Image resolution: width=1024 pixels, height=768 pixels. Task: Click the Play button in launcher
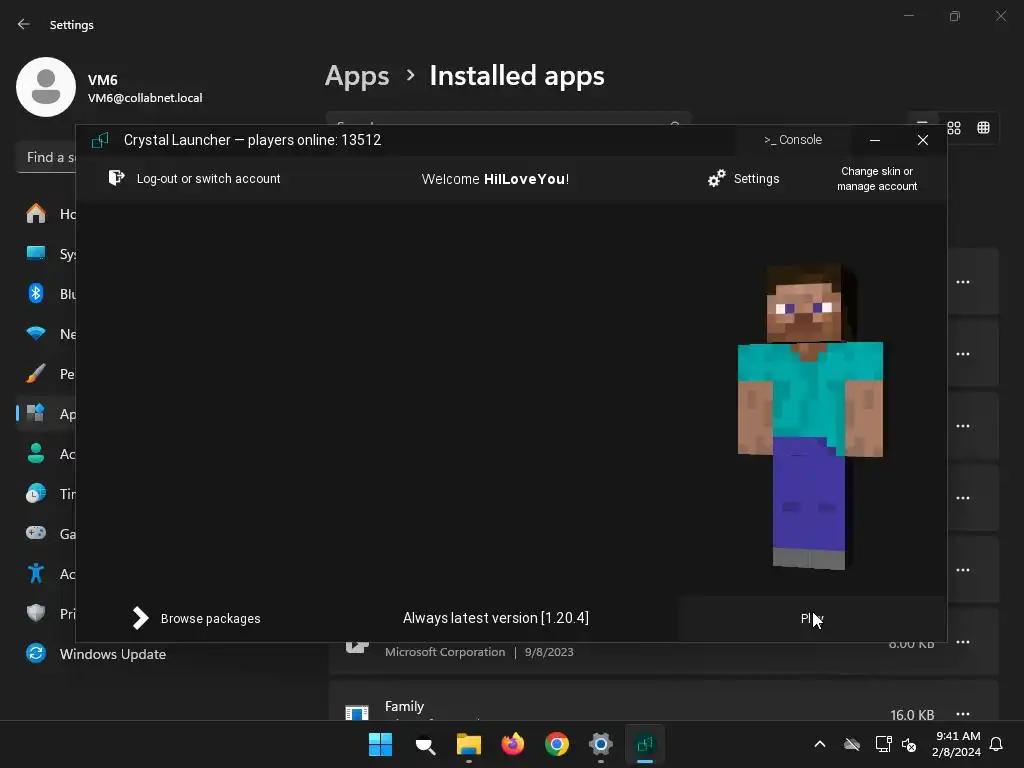812,618
